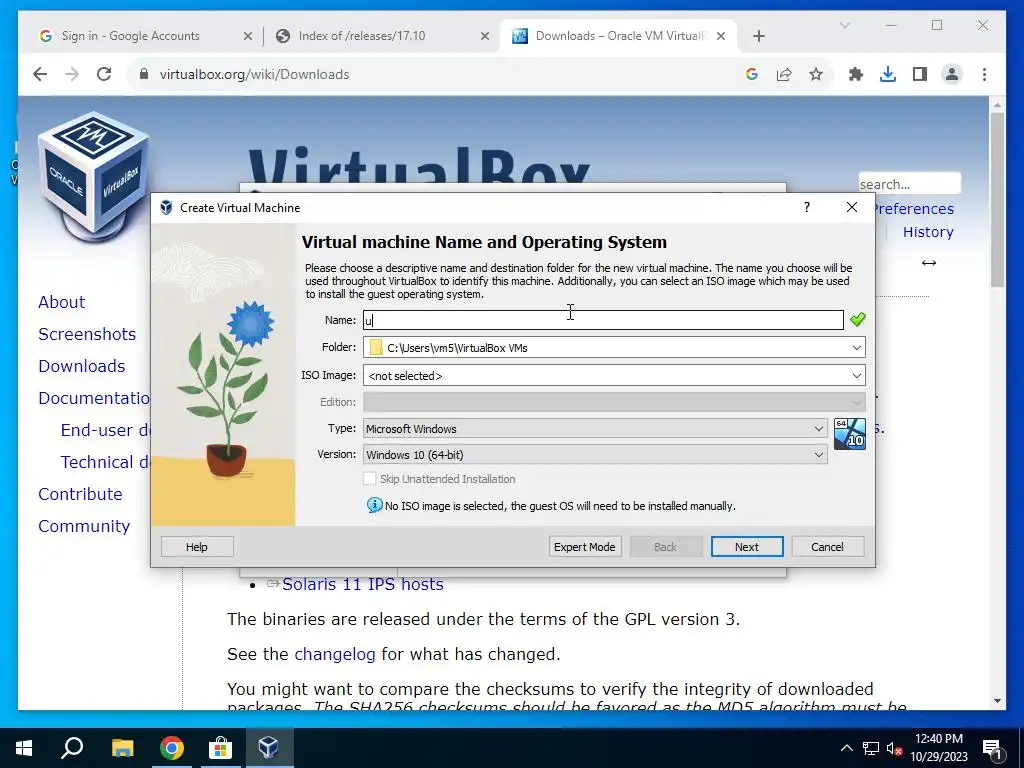1024x768 pixels.
Task: Open VirtualBox from taskbar
Action: point(269,748)
